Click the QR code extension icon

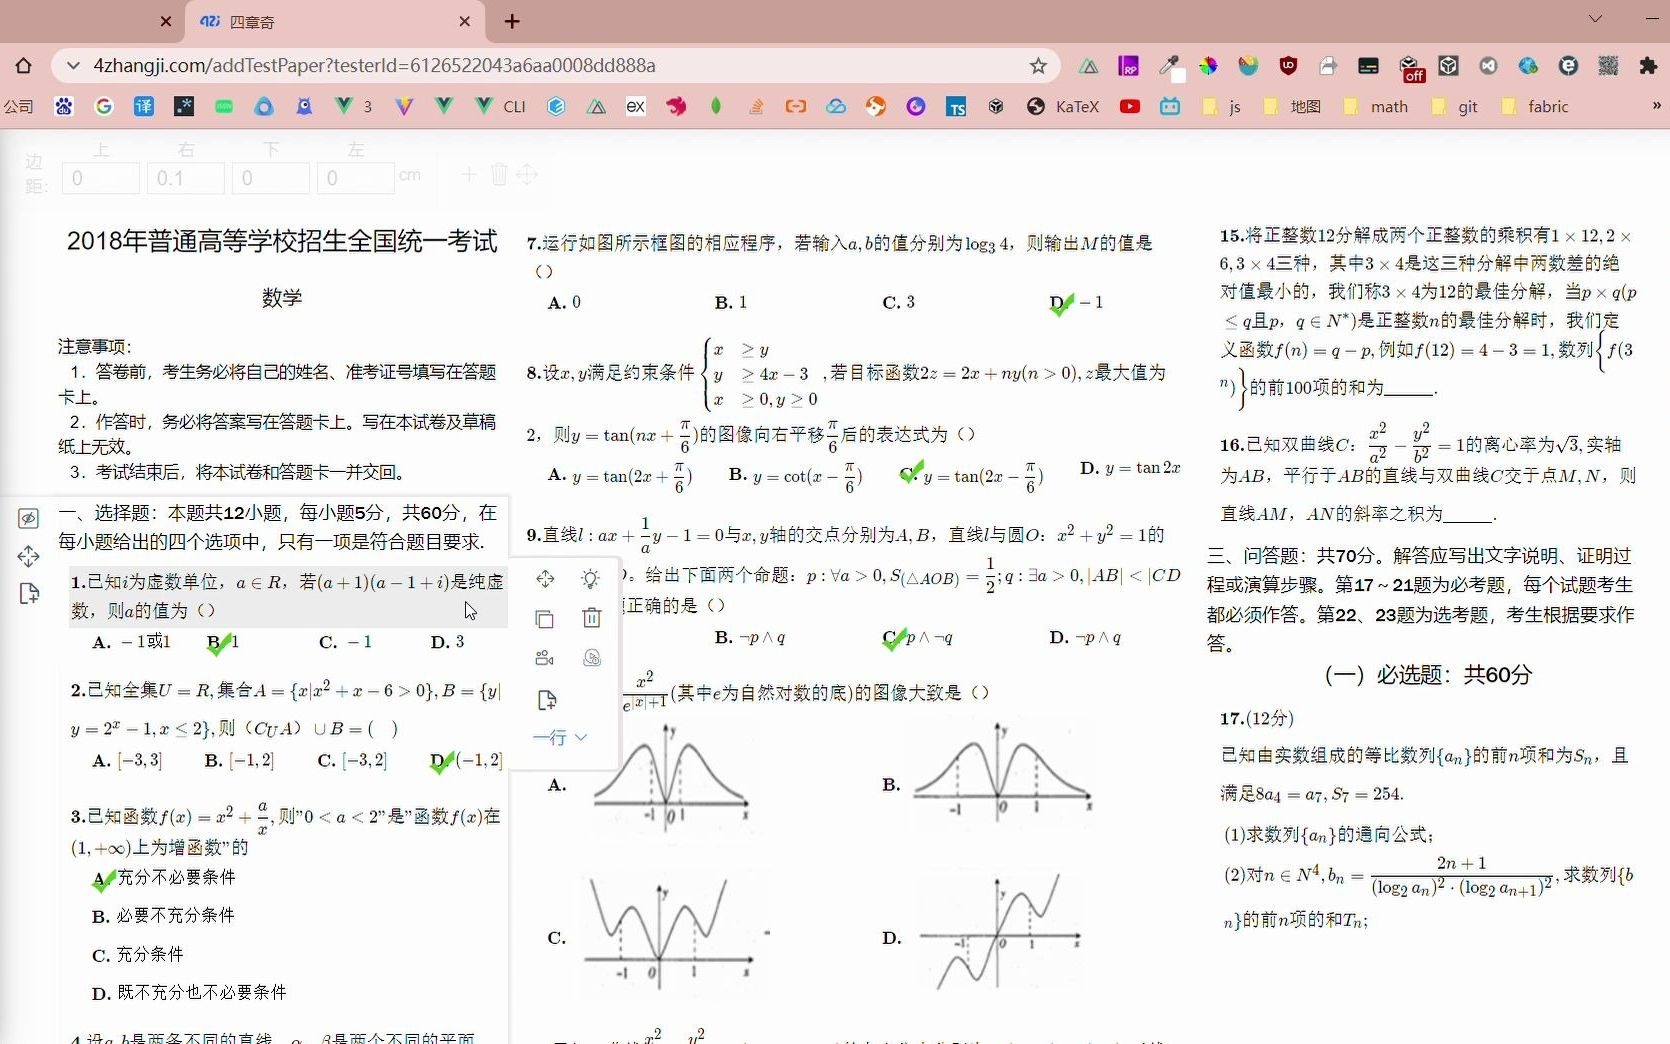1608,66
